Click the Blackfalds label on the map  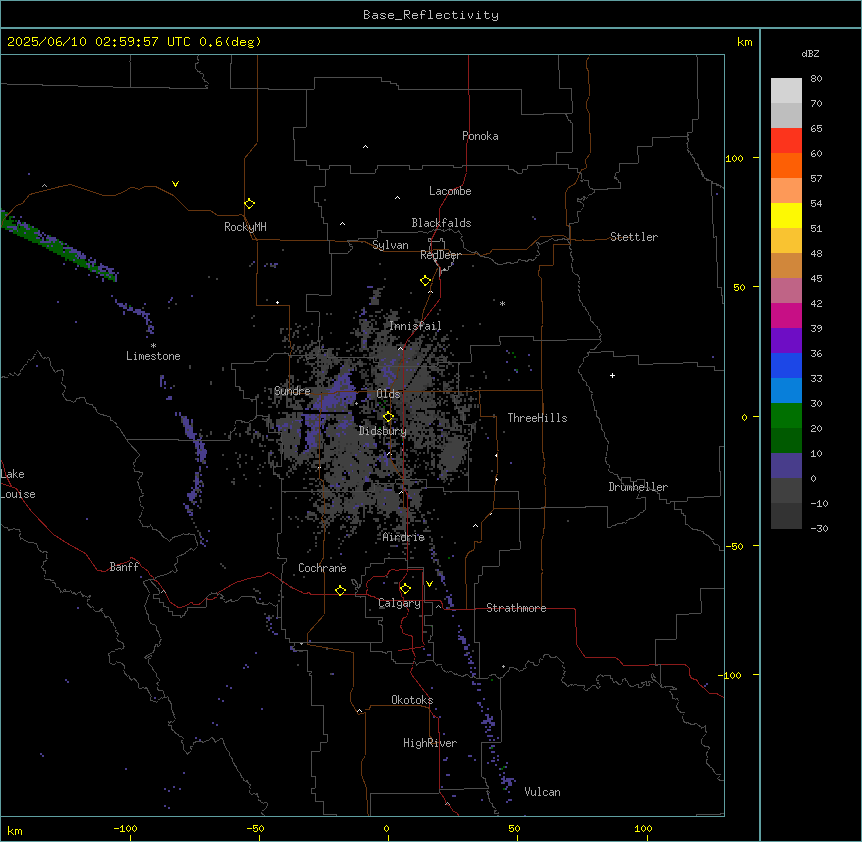point(441,223)
